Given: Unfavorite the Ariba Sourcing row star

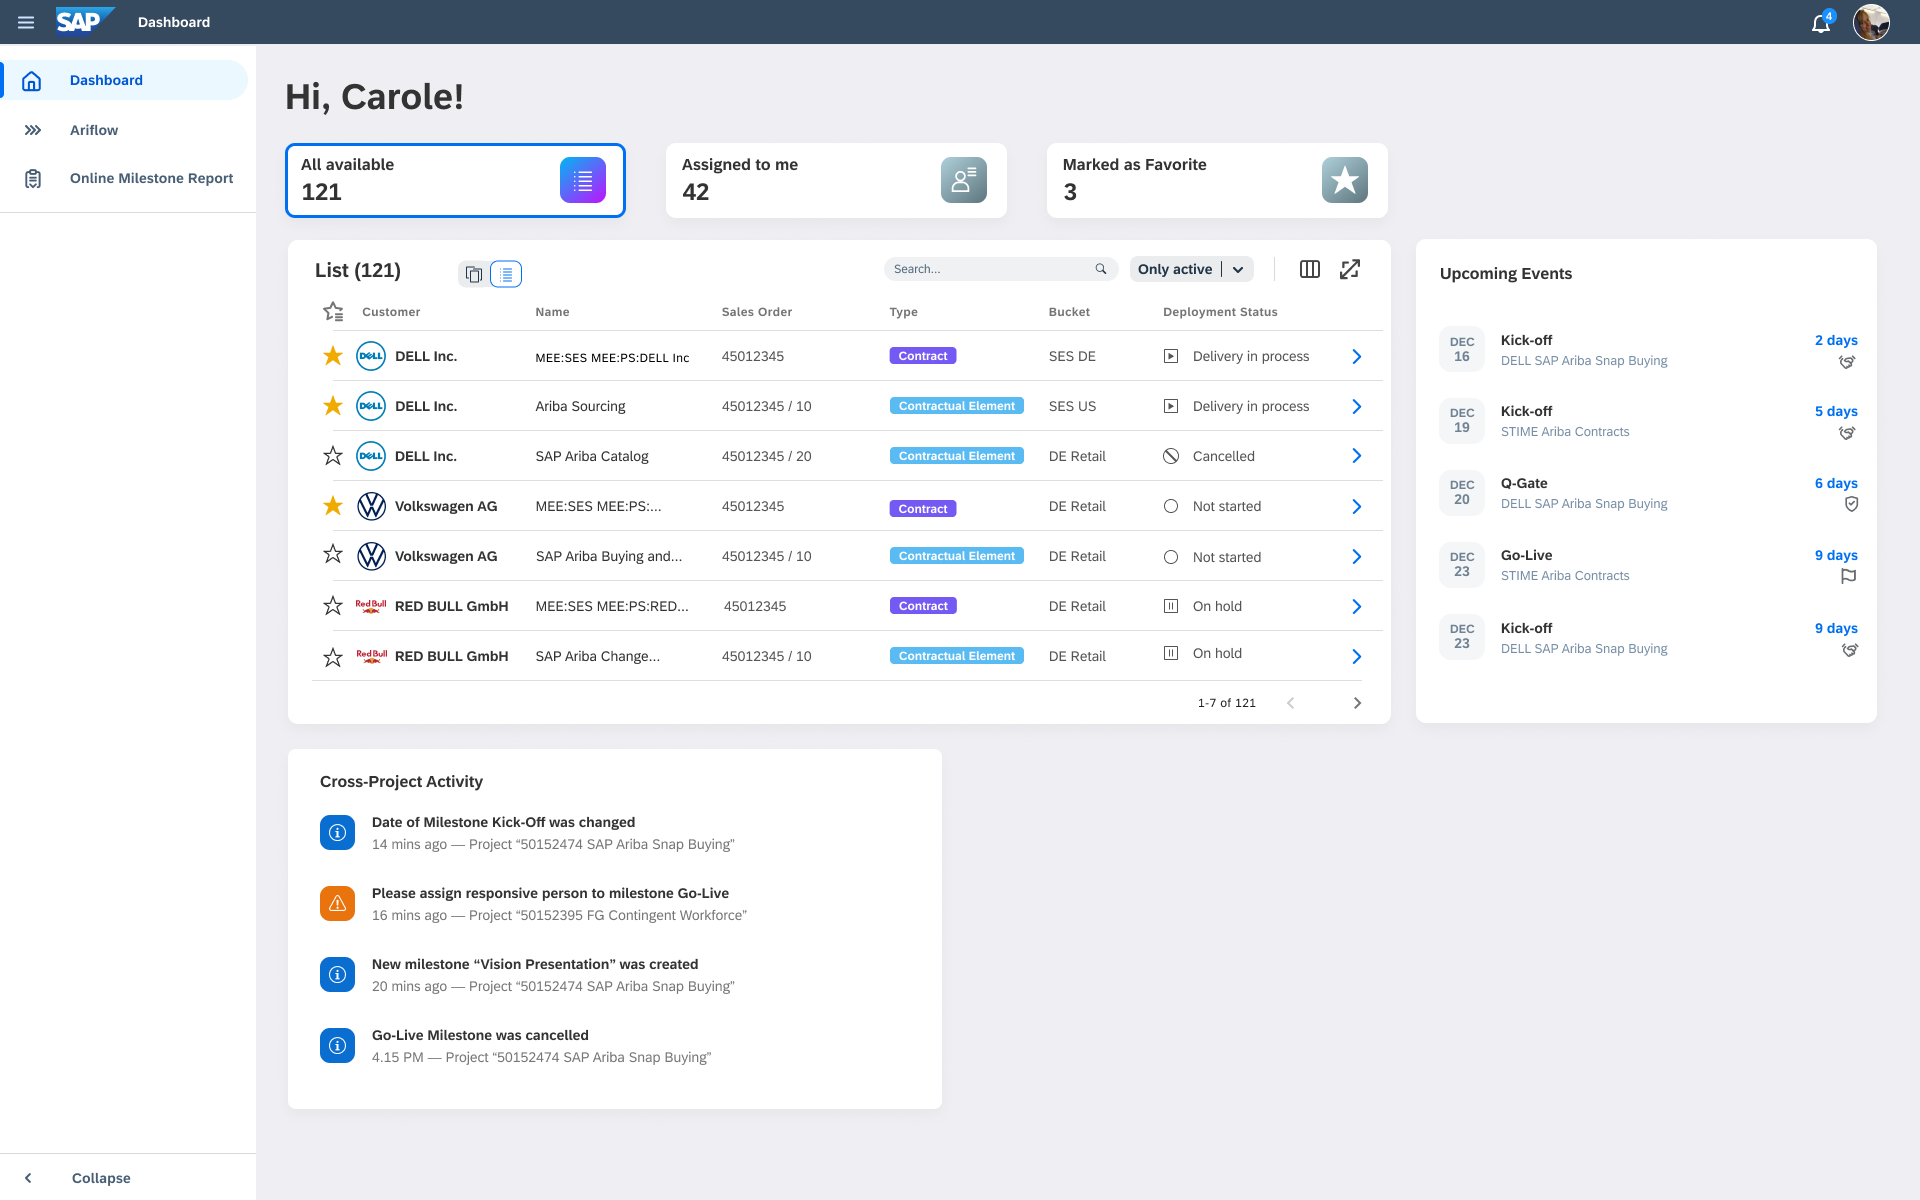Looking at the screenshot, I should point(333,406).
